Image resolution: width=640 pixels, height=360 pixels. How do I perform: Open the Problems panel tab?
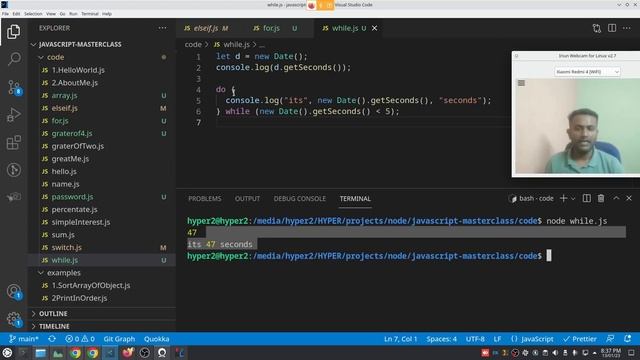click(204, 199)
